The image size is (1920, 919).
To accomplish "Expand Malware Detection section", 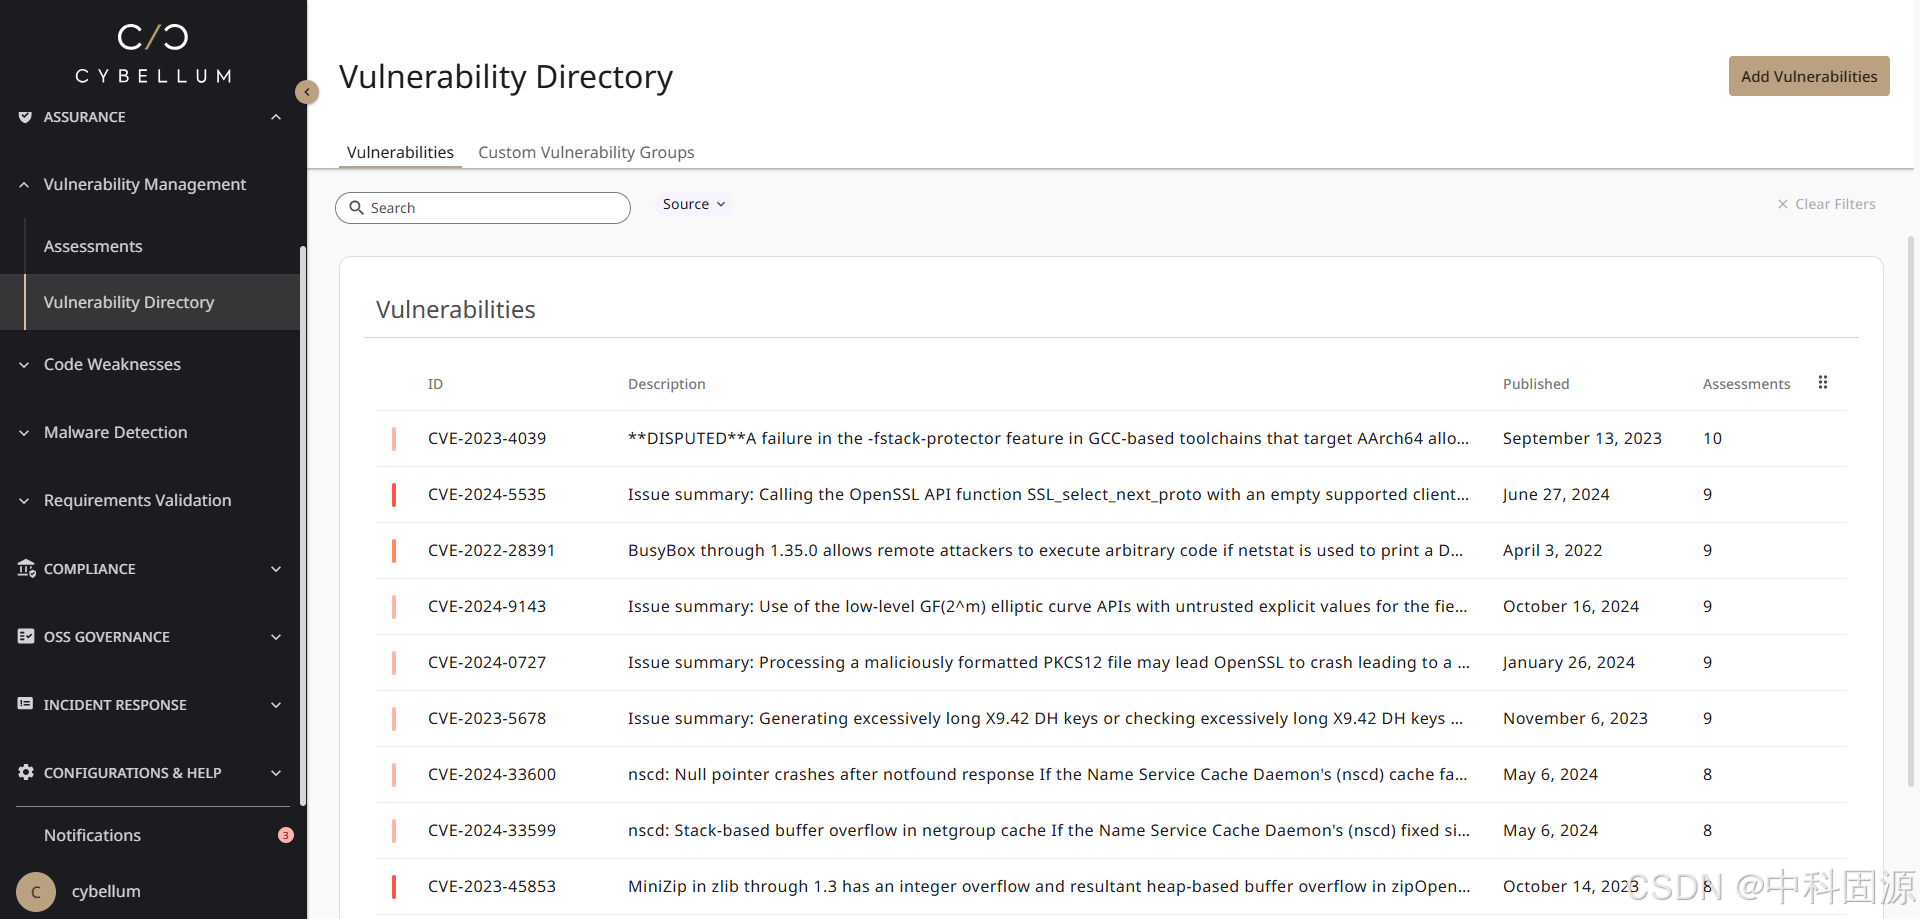I will click(24, 432).
